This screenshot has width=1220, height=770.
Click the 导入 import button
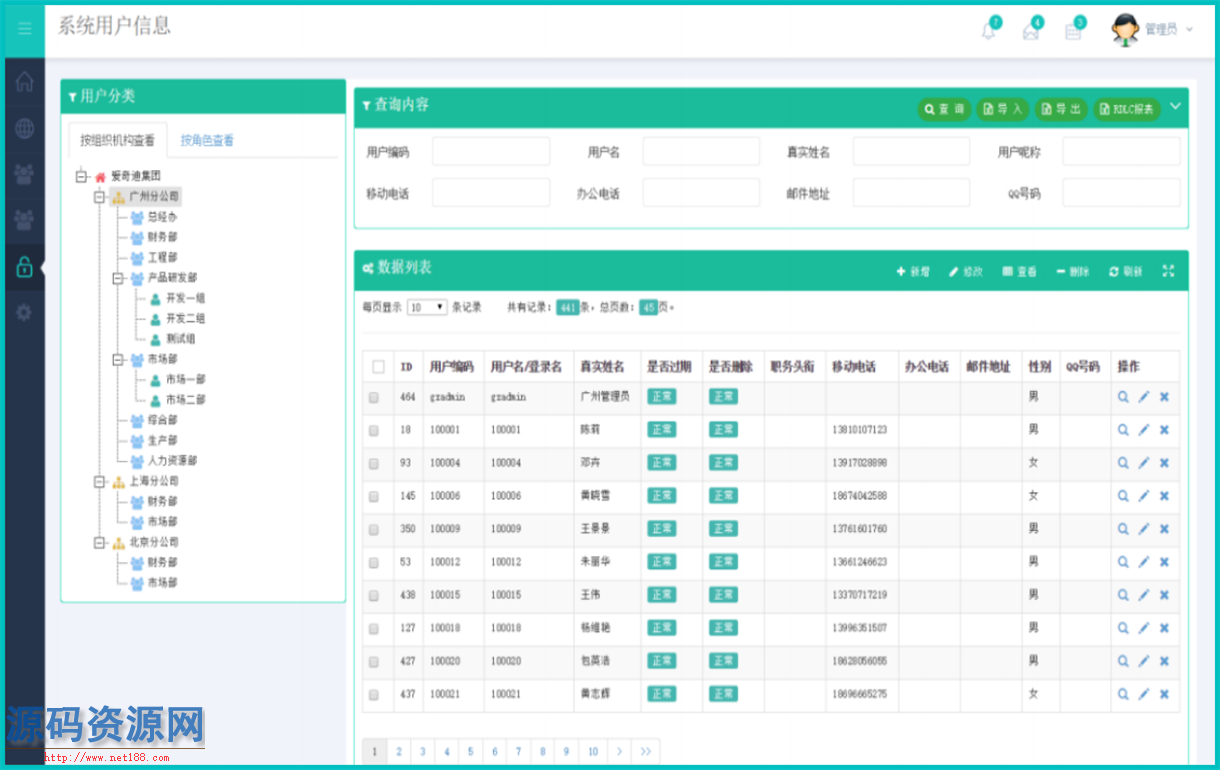click(x=1002, y=109)
